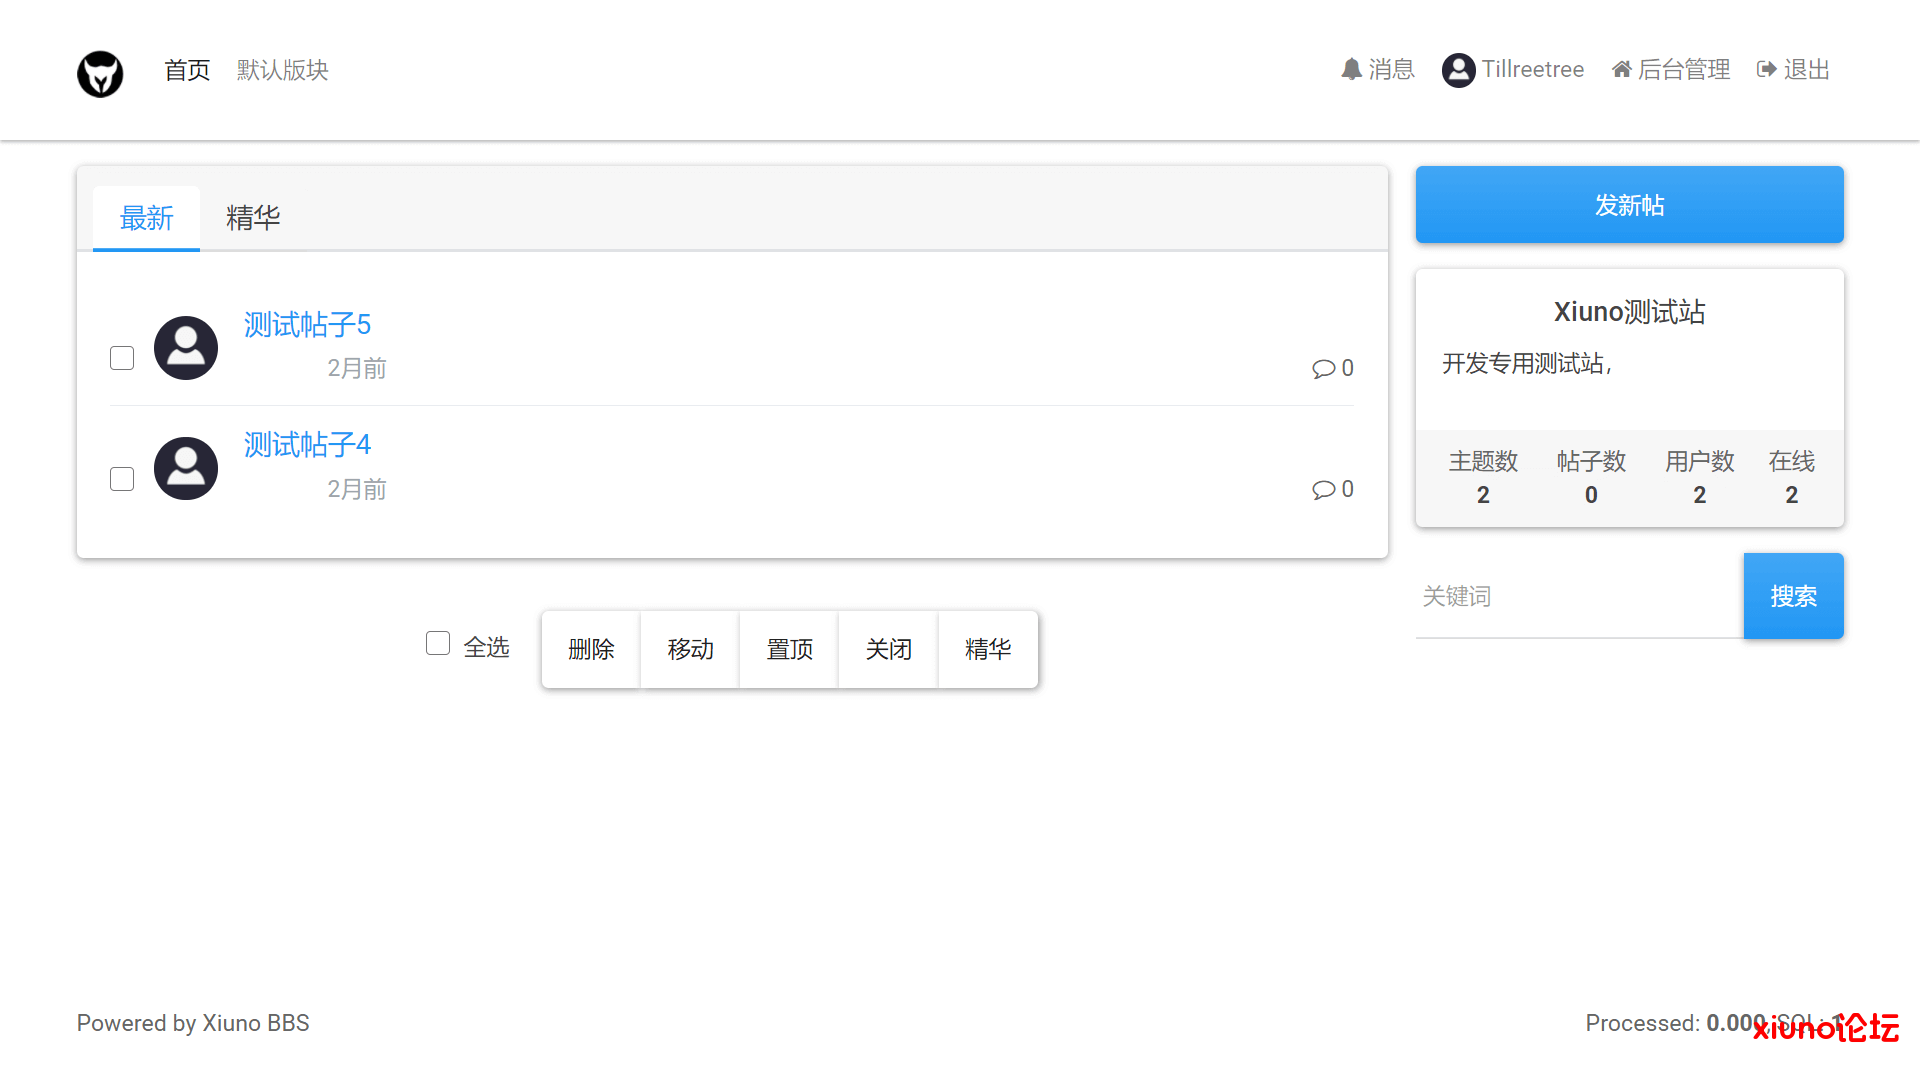Screen dimensions: 1920x1080
Task: Click the 主题数 statistic
Action: click(1483, 477)
